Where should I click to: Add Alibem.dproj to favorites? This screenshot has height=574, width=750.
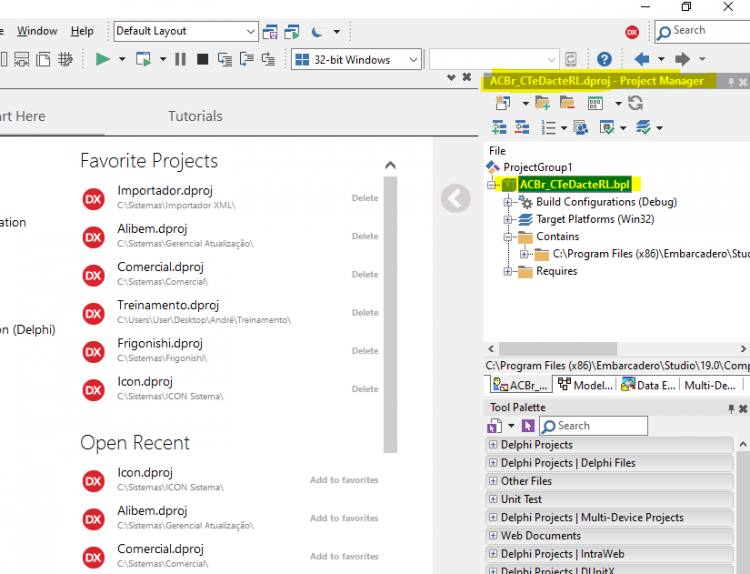click(x=344, y=518)
